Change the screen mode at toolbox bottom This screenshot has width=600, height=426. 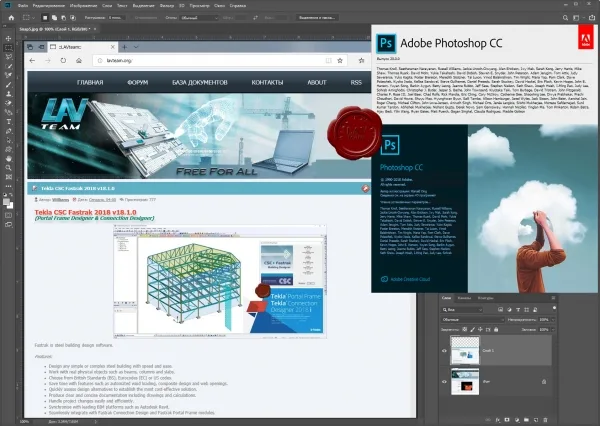point(8,225)
